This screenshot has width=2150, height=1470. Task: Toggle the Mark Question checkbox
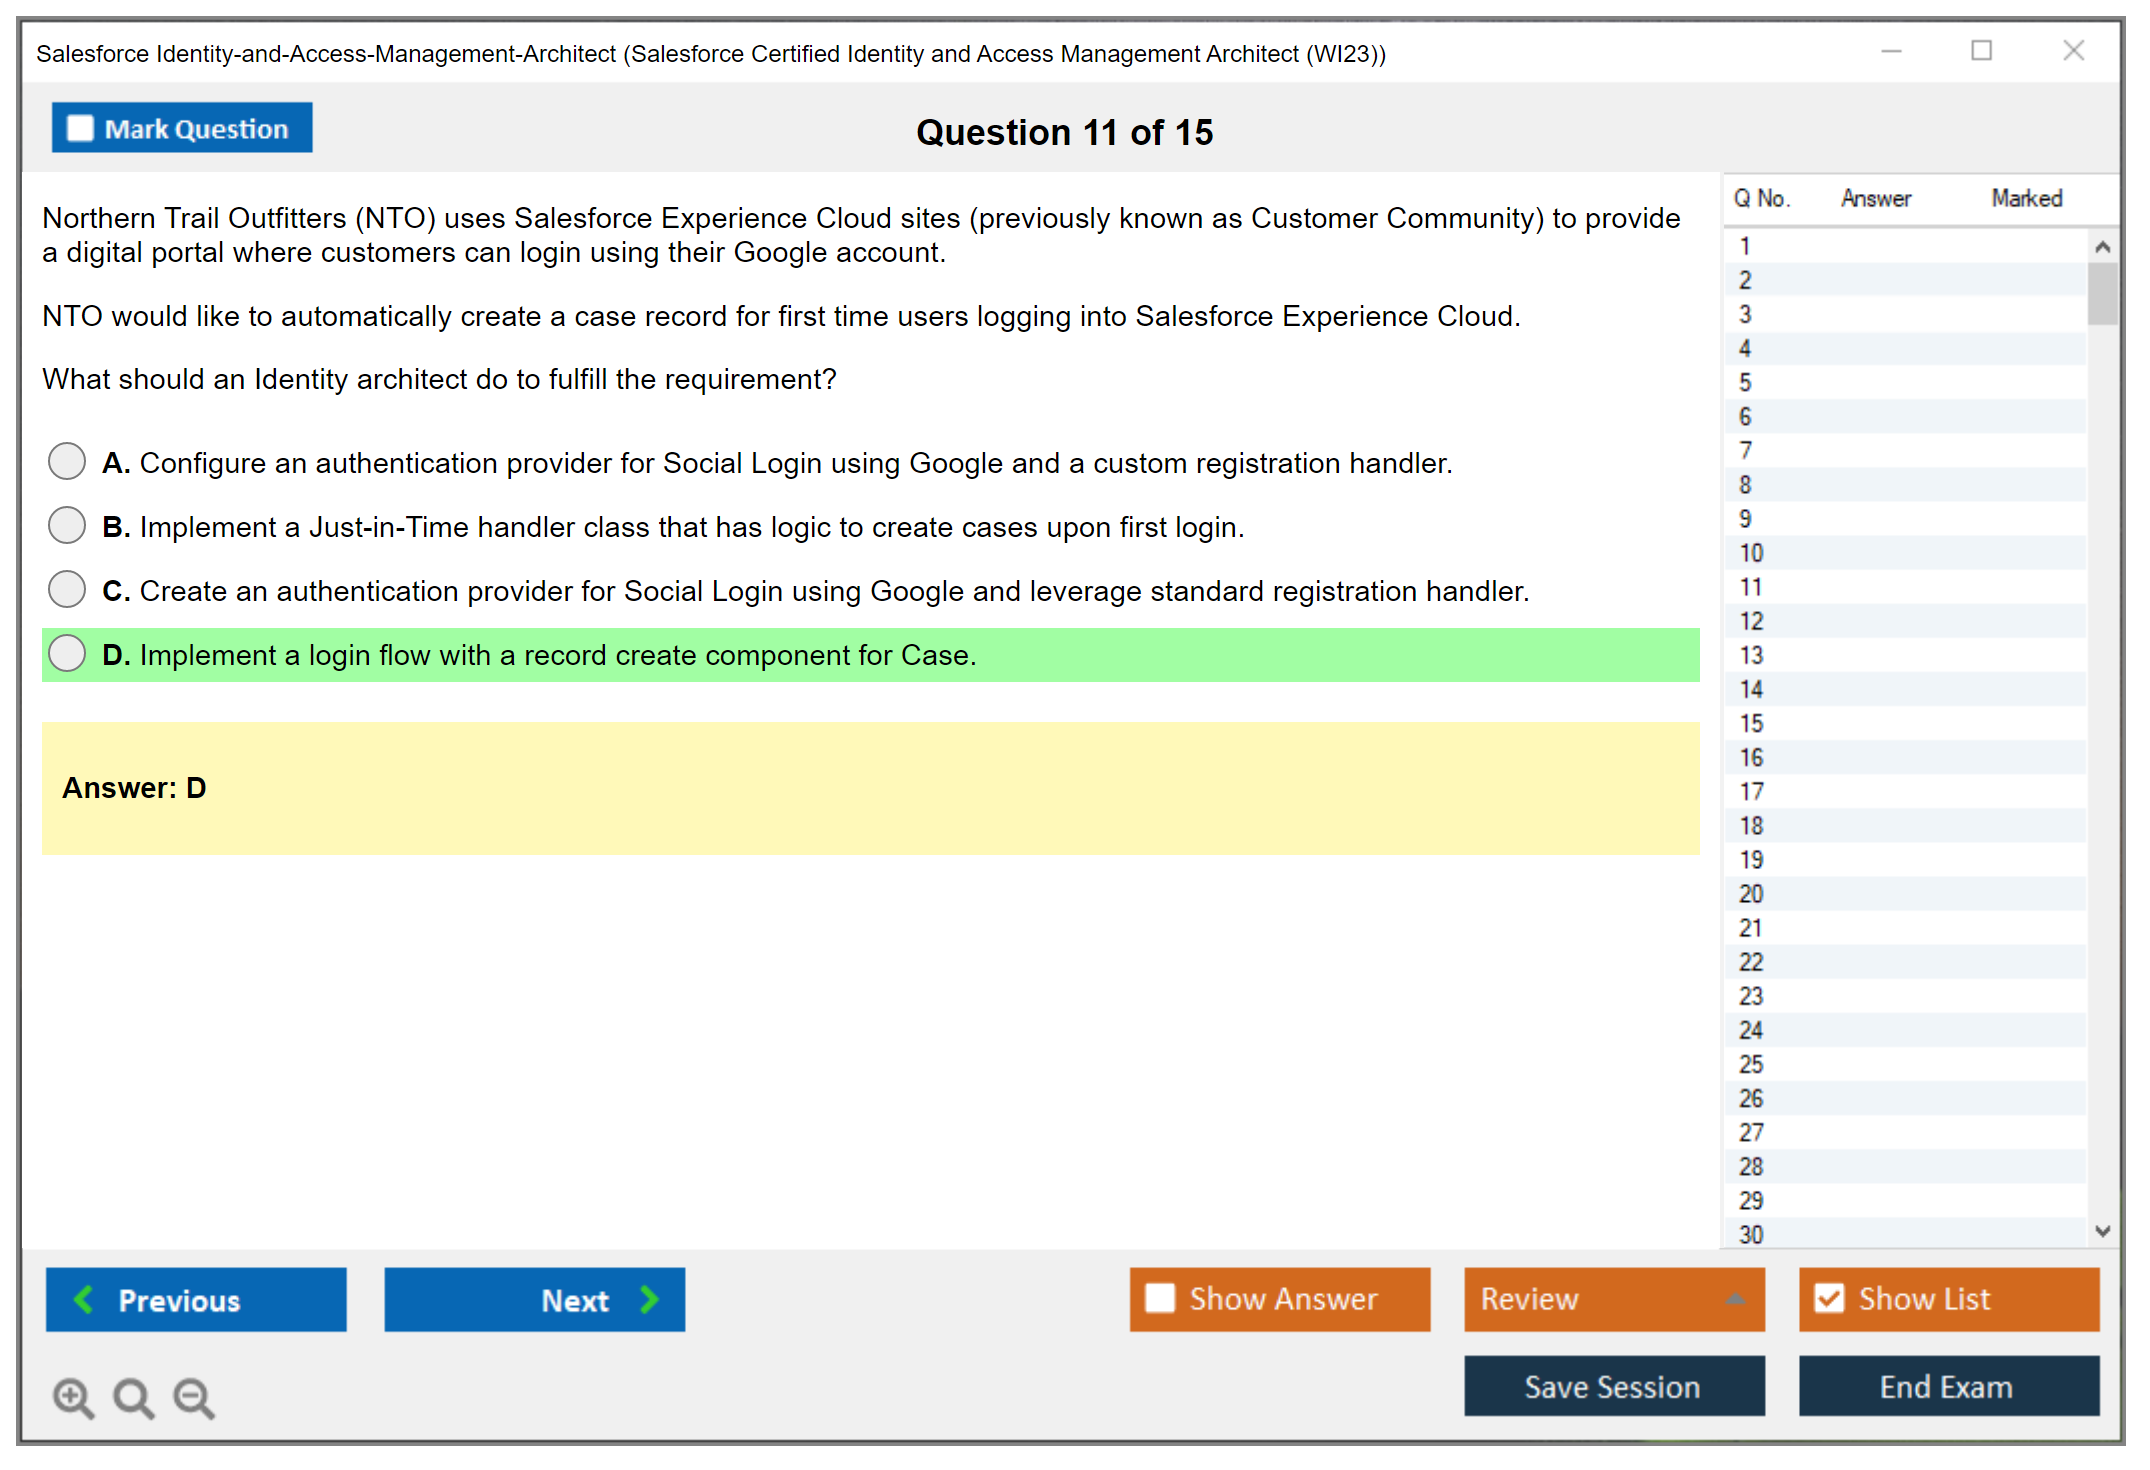[80, 129]
